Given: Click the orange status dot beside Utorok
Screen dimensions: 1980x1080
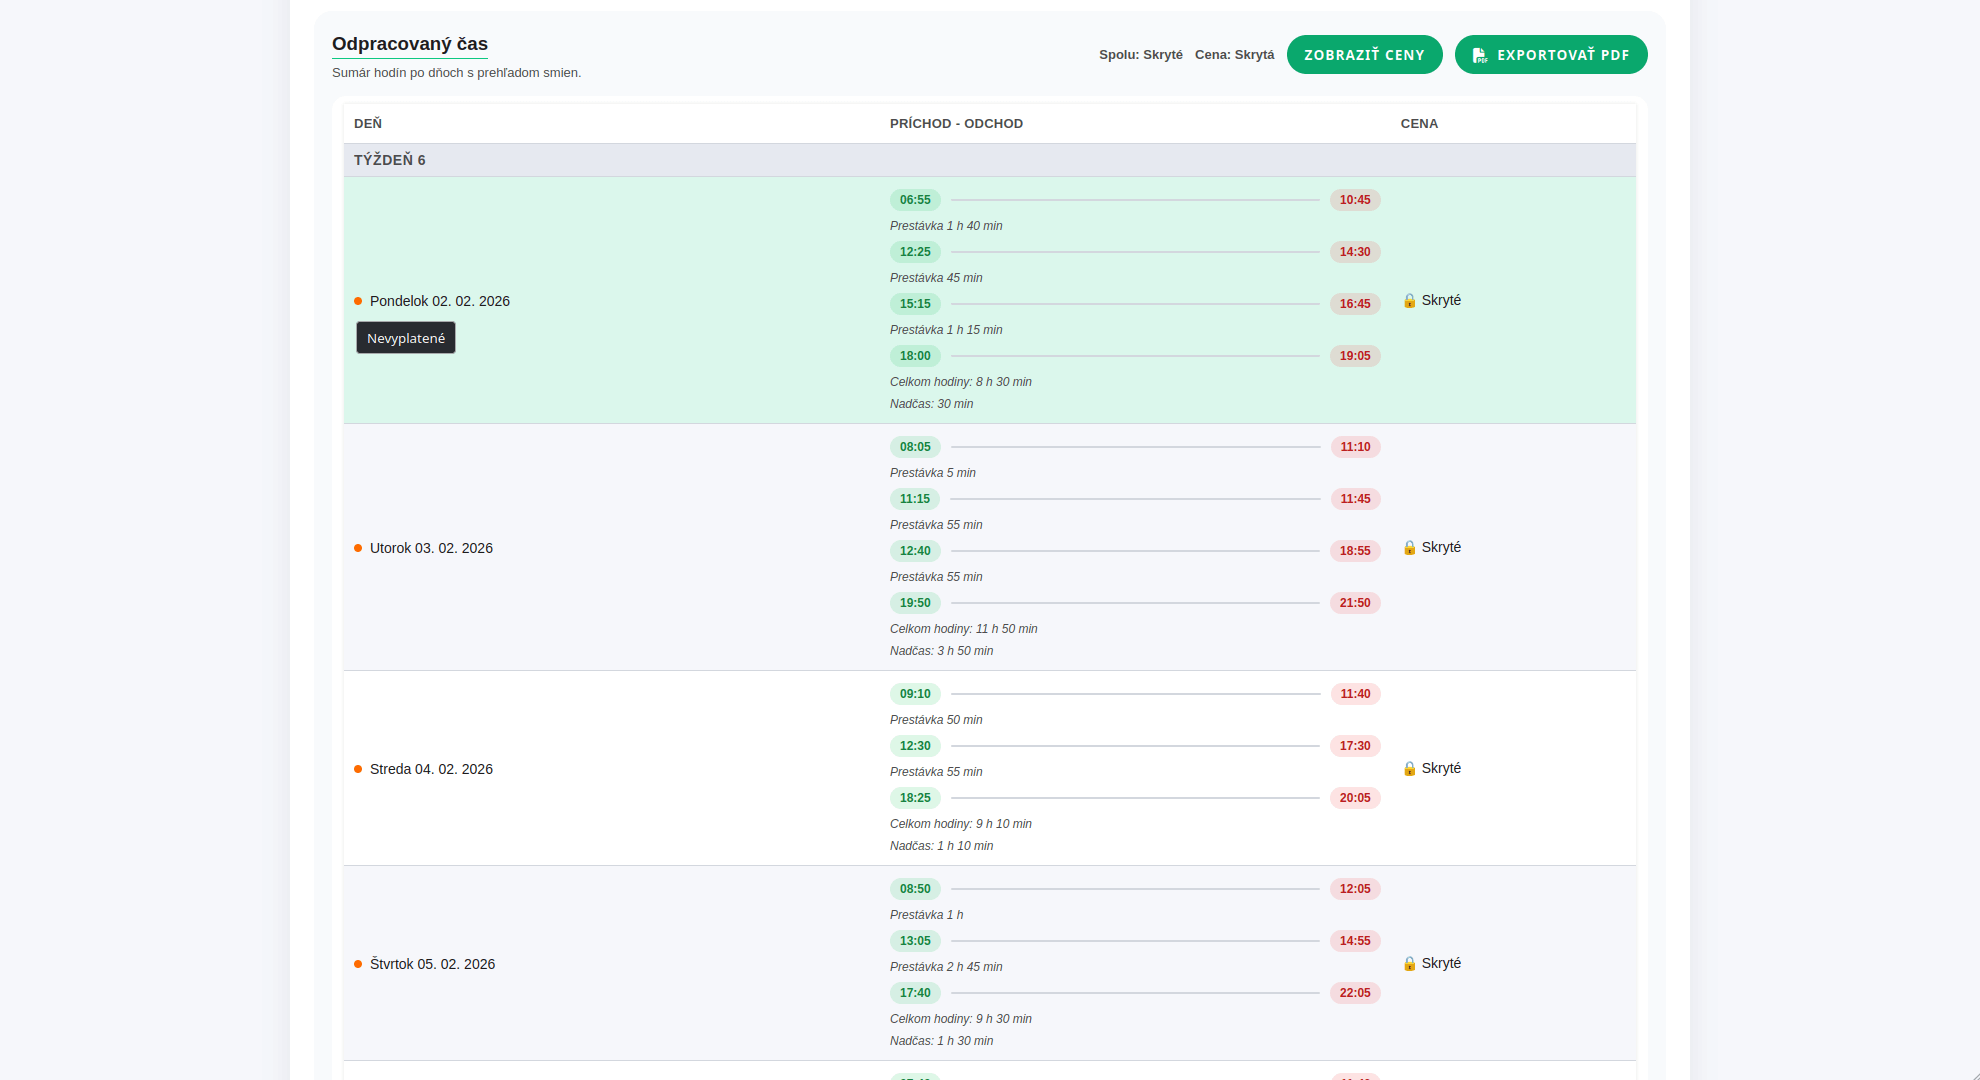Looking at the screenshot, I should click(358, 548).
